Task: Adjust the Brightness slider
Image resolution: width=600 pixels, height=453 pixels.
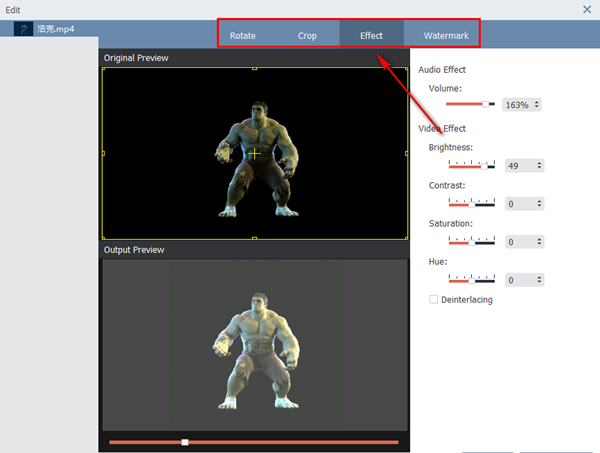Action: click(472, 165)
